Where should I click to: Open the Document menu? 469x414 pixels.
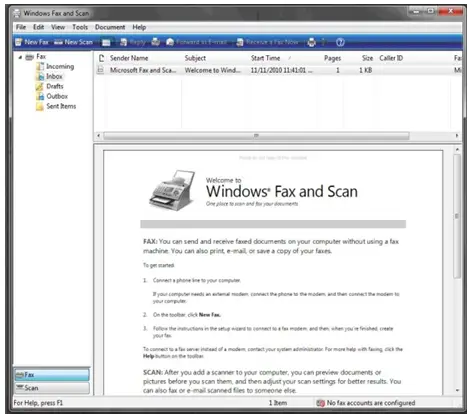[110, 27]
